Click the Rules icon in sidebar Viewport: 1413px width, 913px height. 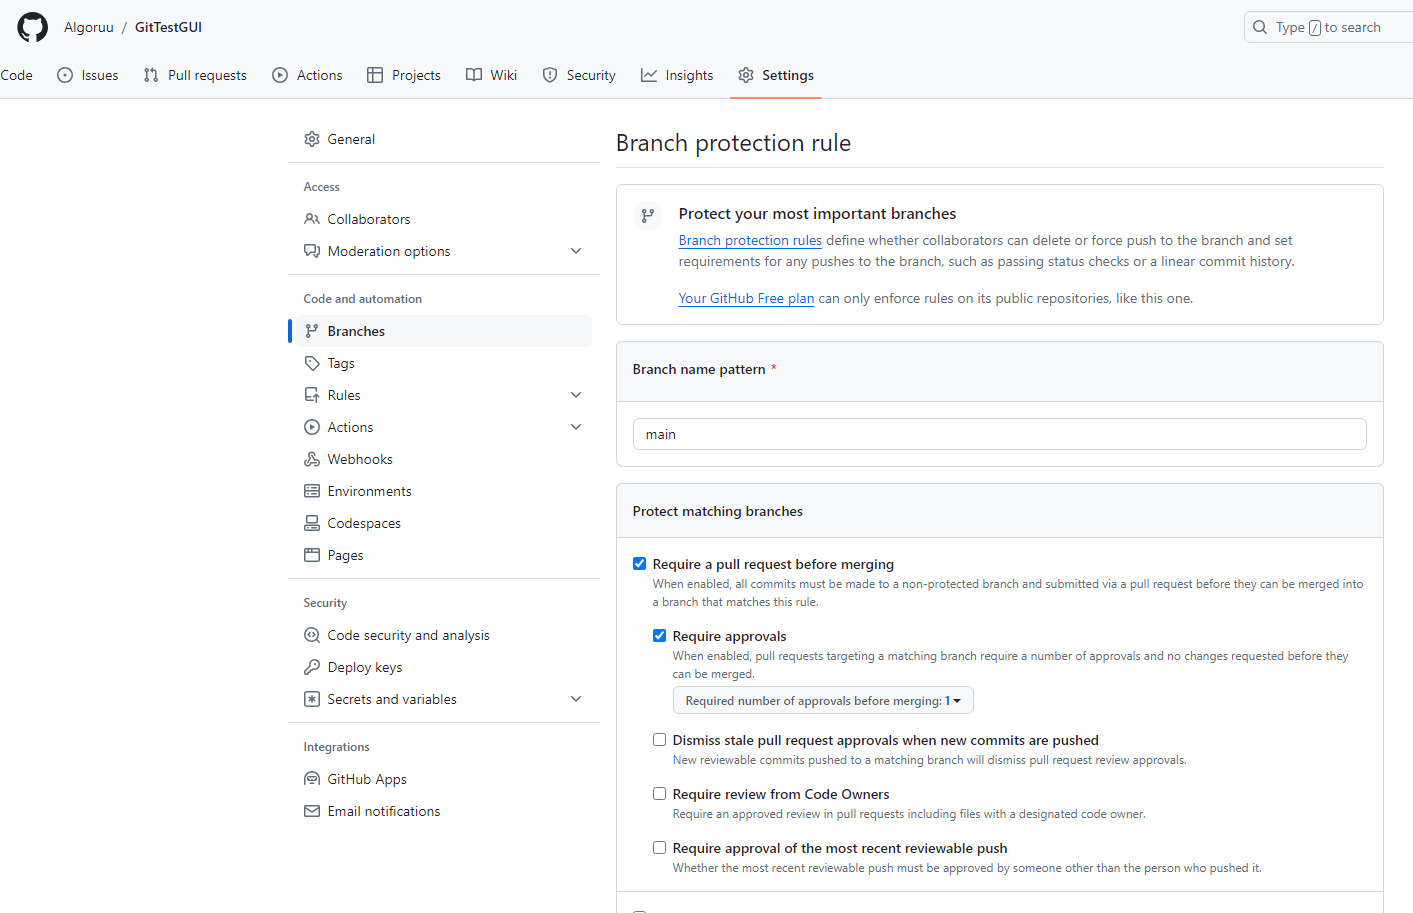[312, 395]
